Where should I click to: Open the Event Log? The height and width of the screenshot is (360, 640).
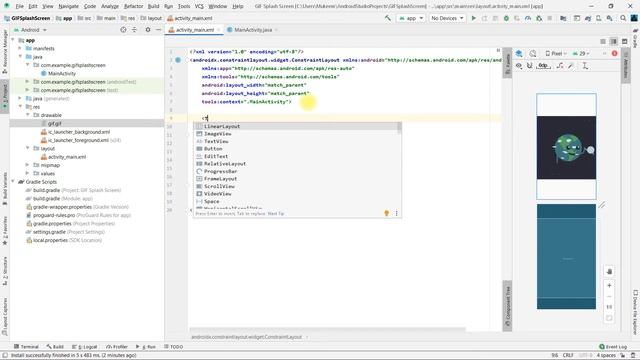coord(613,347)
